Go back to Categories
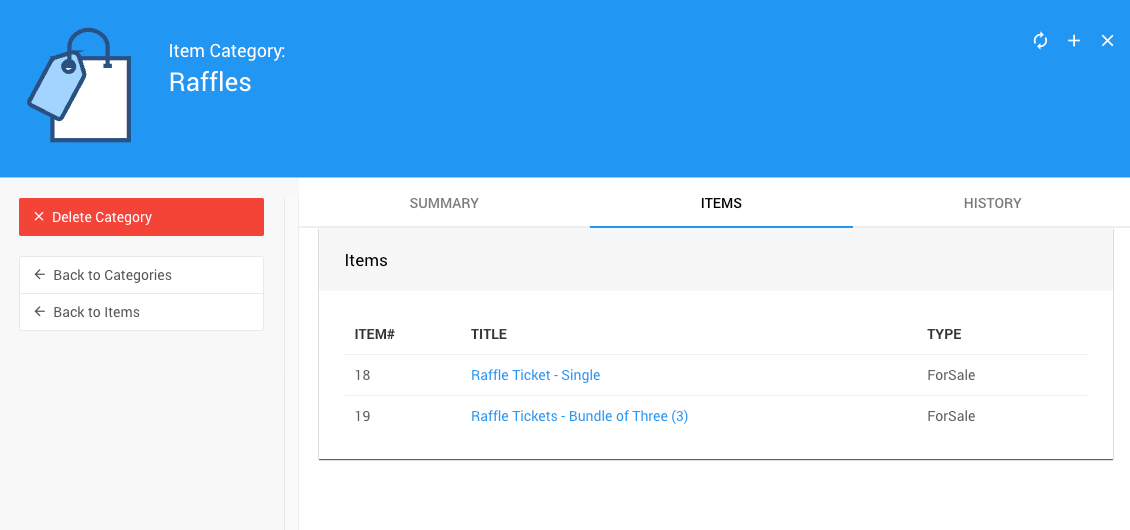 (x=141, y=275)
